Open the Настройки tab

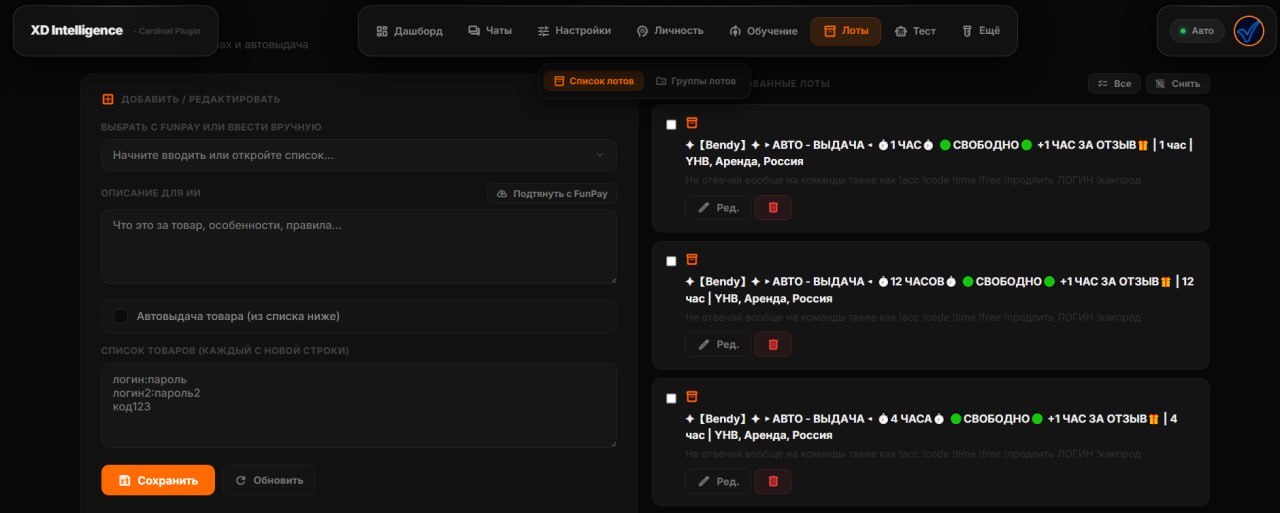pyautogui.click(x=574, y=31)
